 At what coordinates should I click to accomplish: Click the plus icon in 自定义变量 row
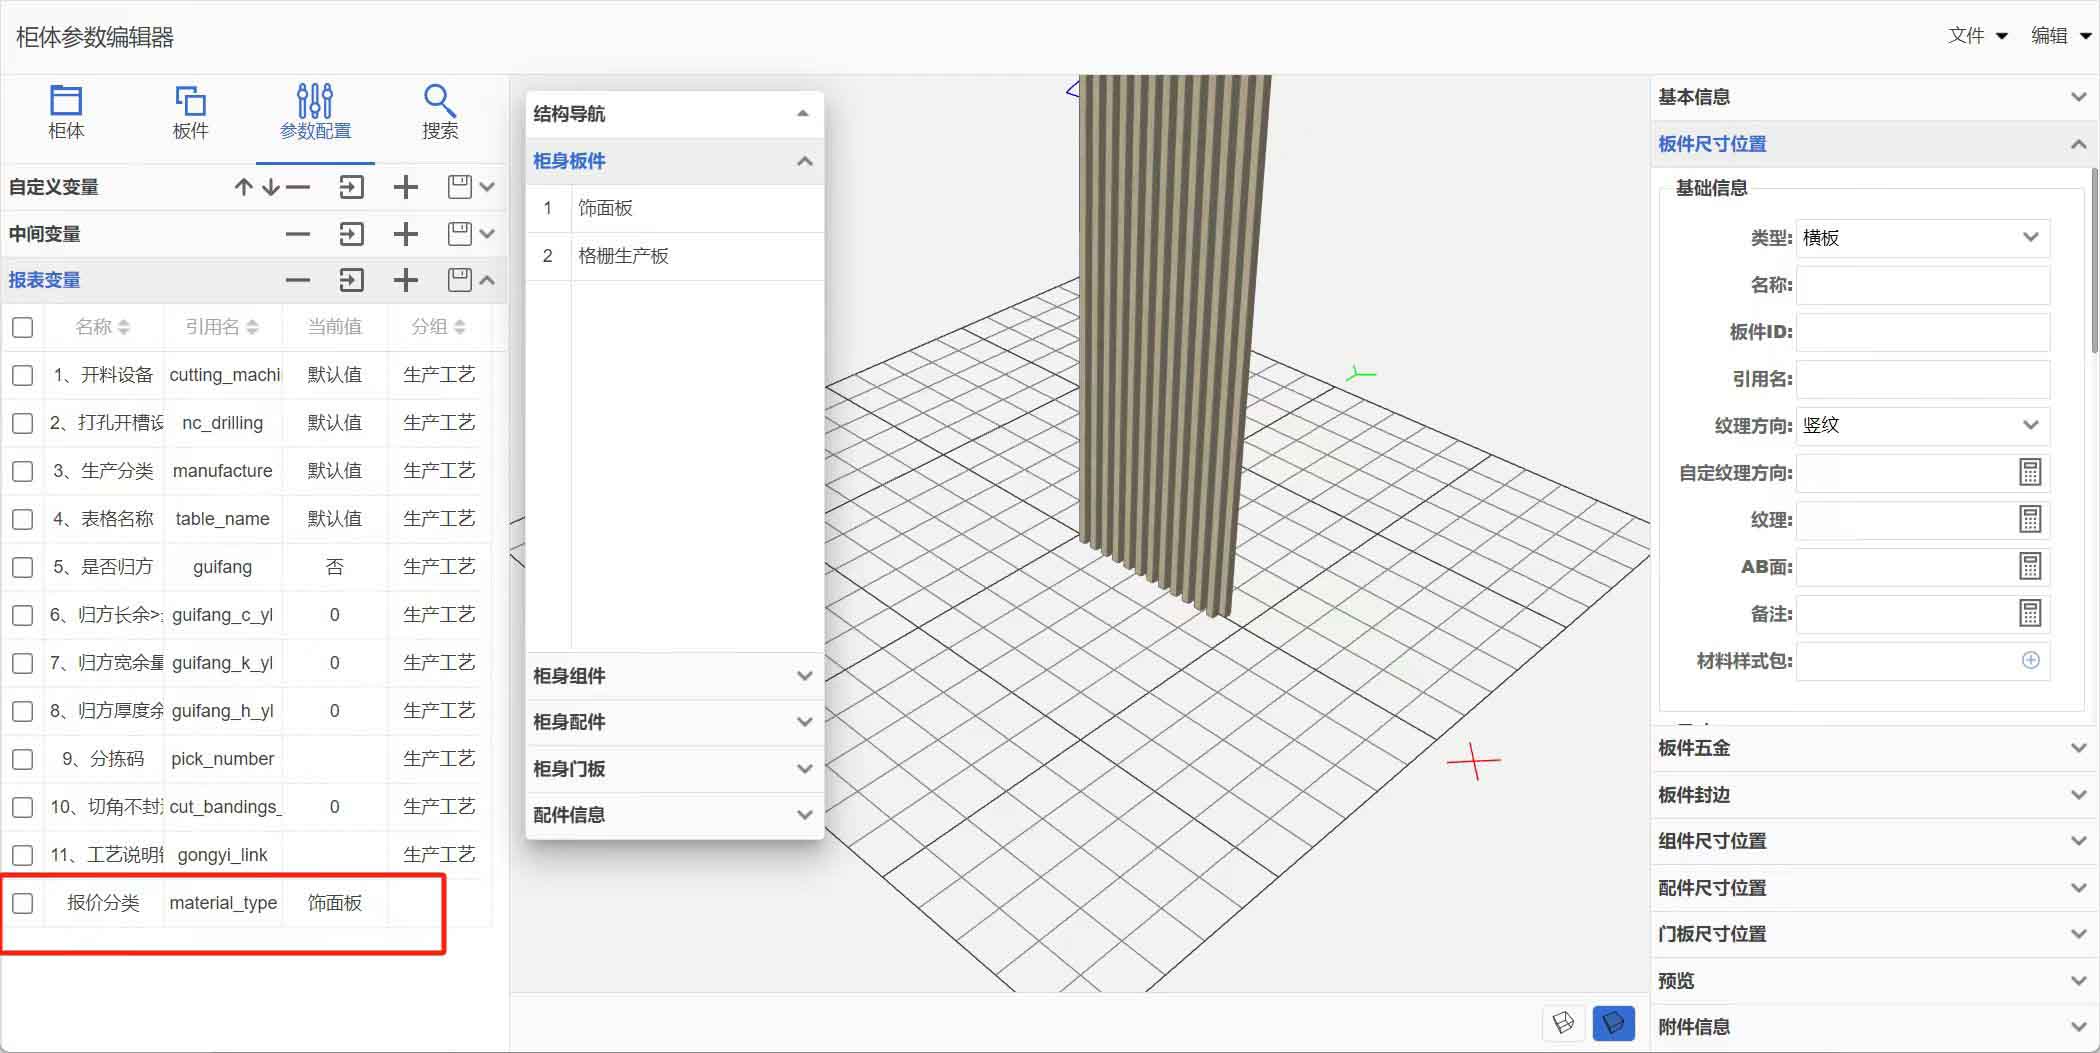405,187
